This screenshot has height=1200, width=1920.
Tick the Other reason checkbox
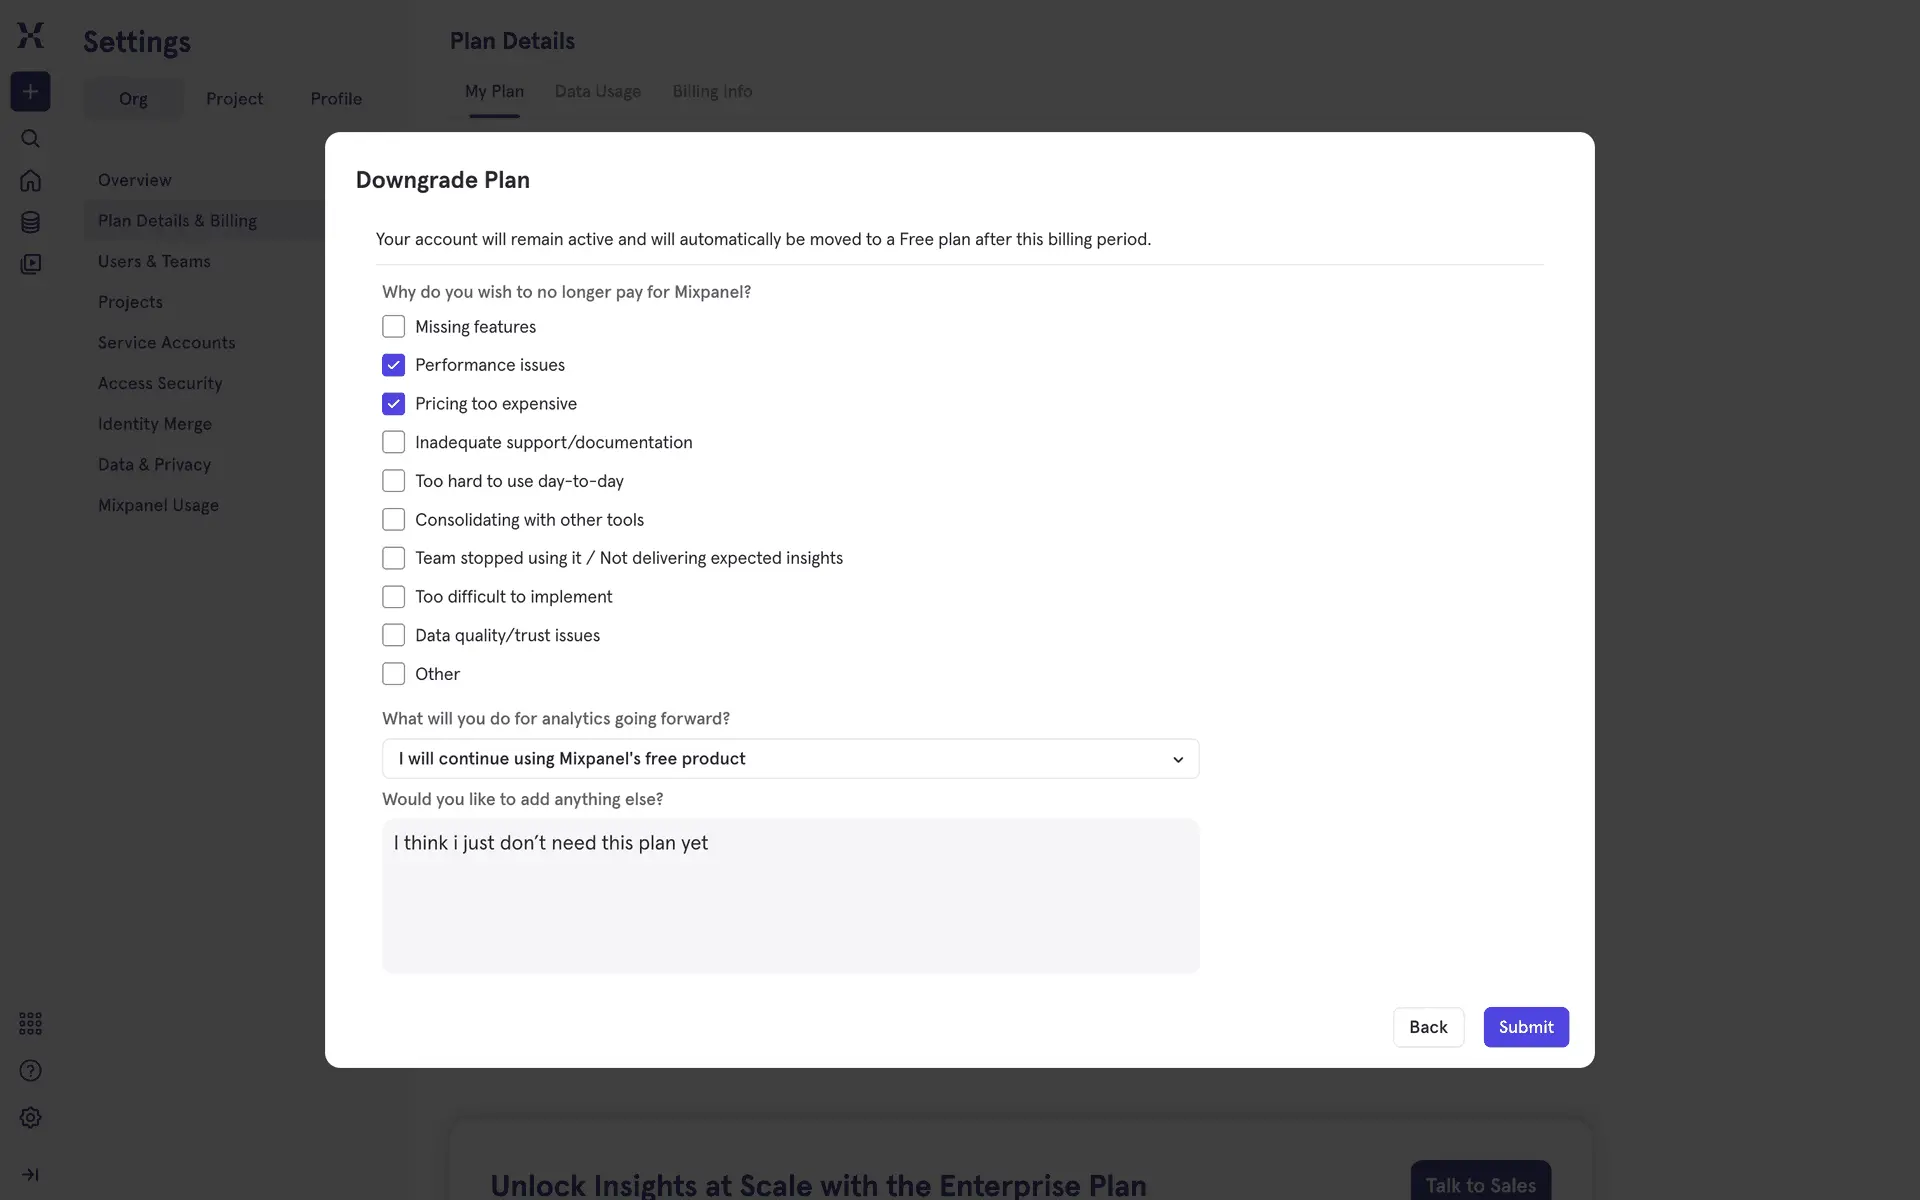(x=394, y=674)
